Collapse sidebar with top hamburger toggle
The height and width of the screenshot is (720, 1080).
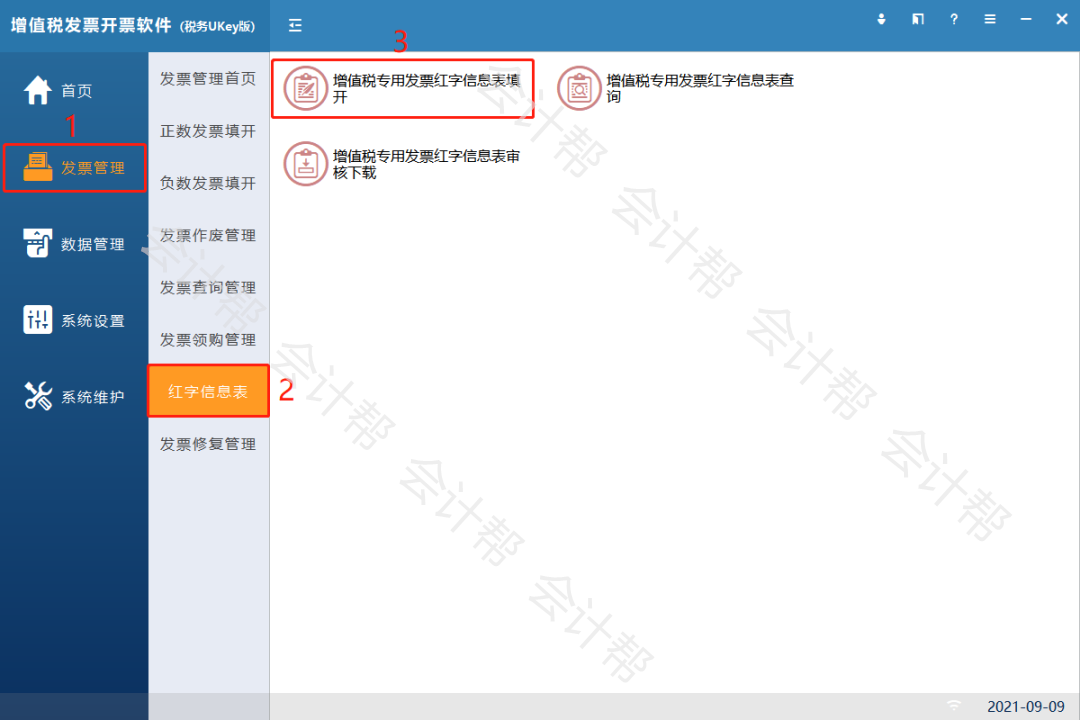pos(295,25)
